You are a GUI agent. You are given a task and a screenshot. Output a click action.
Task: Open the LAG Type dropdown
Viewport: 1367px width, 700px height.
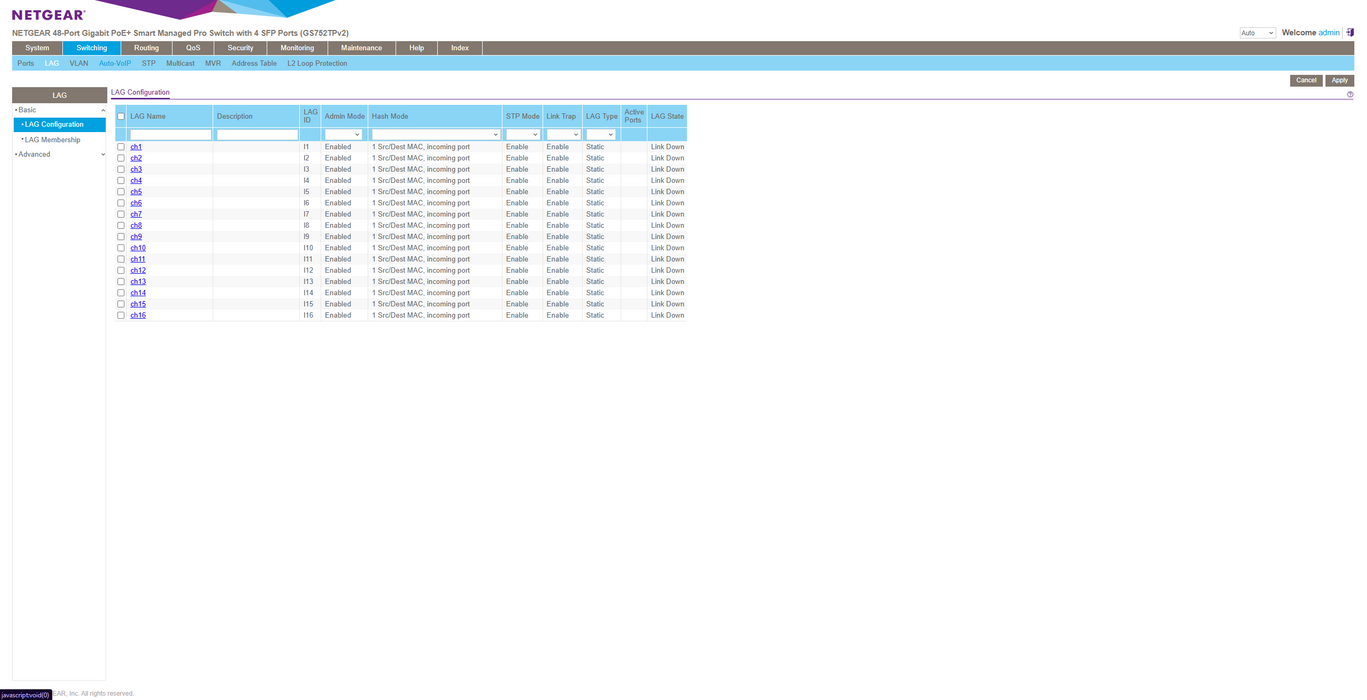pos(600,134)
